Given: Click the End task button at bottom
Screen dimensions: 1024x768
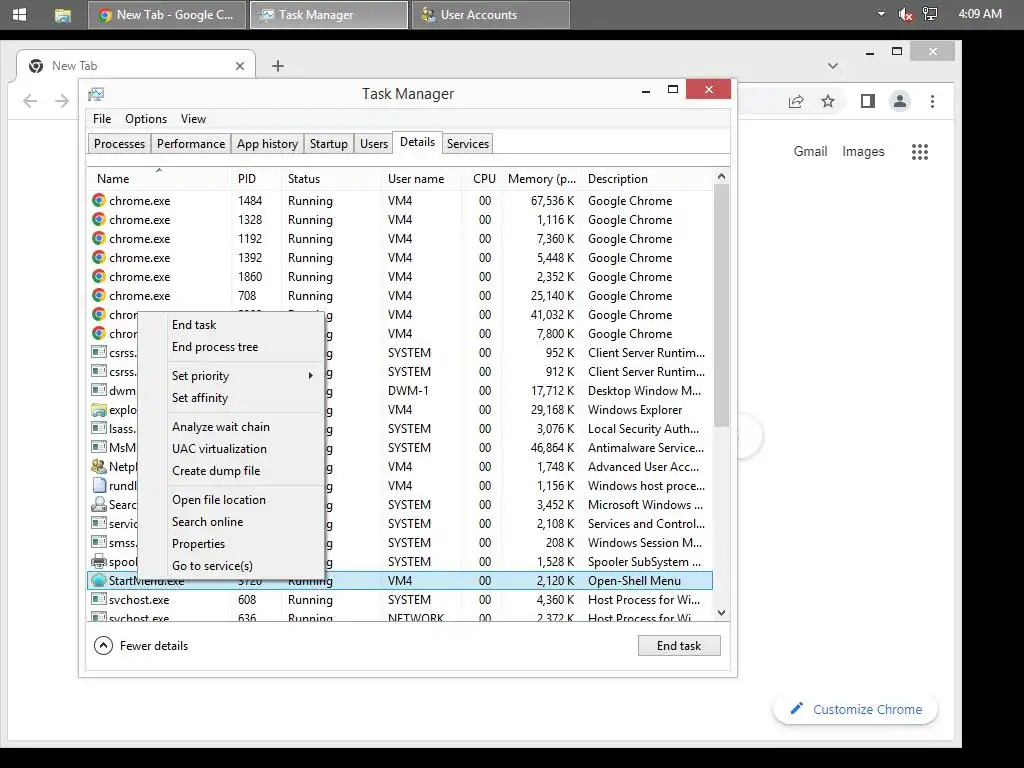Looking at the screenshot, I should click(x=679, y=645).
